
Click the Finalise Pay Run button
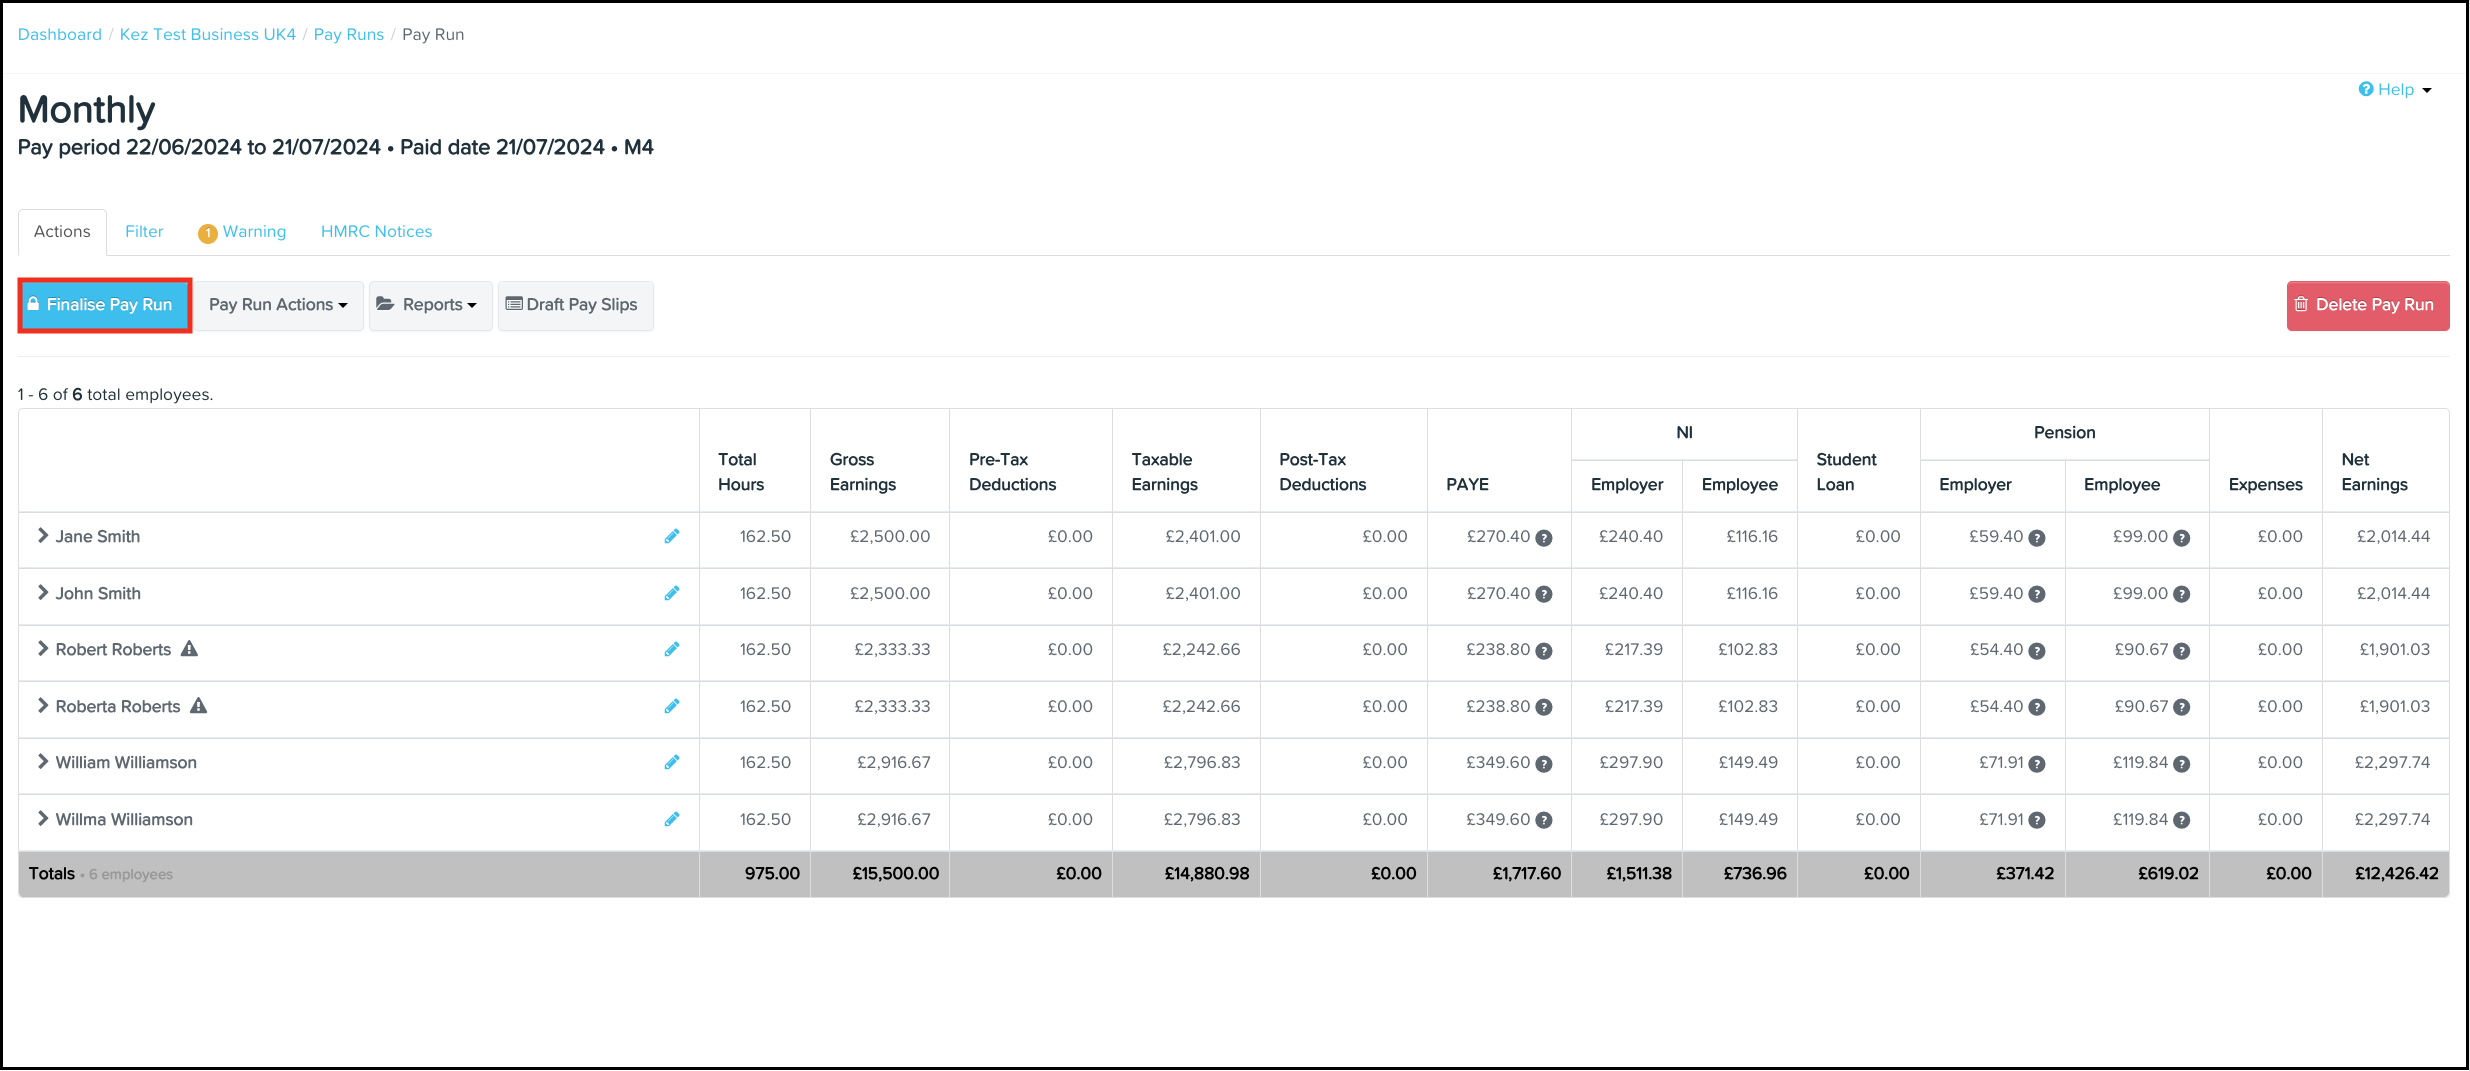click(105, 305)
